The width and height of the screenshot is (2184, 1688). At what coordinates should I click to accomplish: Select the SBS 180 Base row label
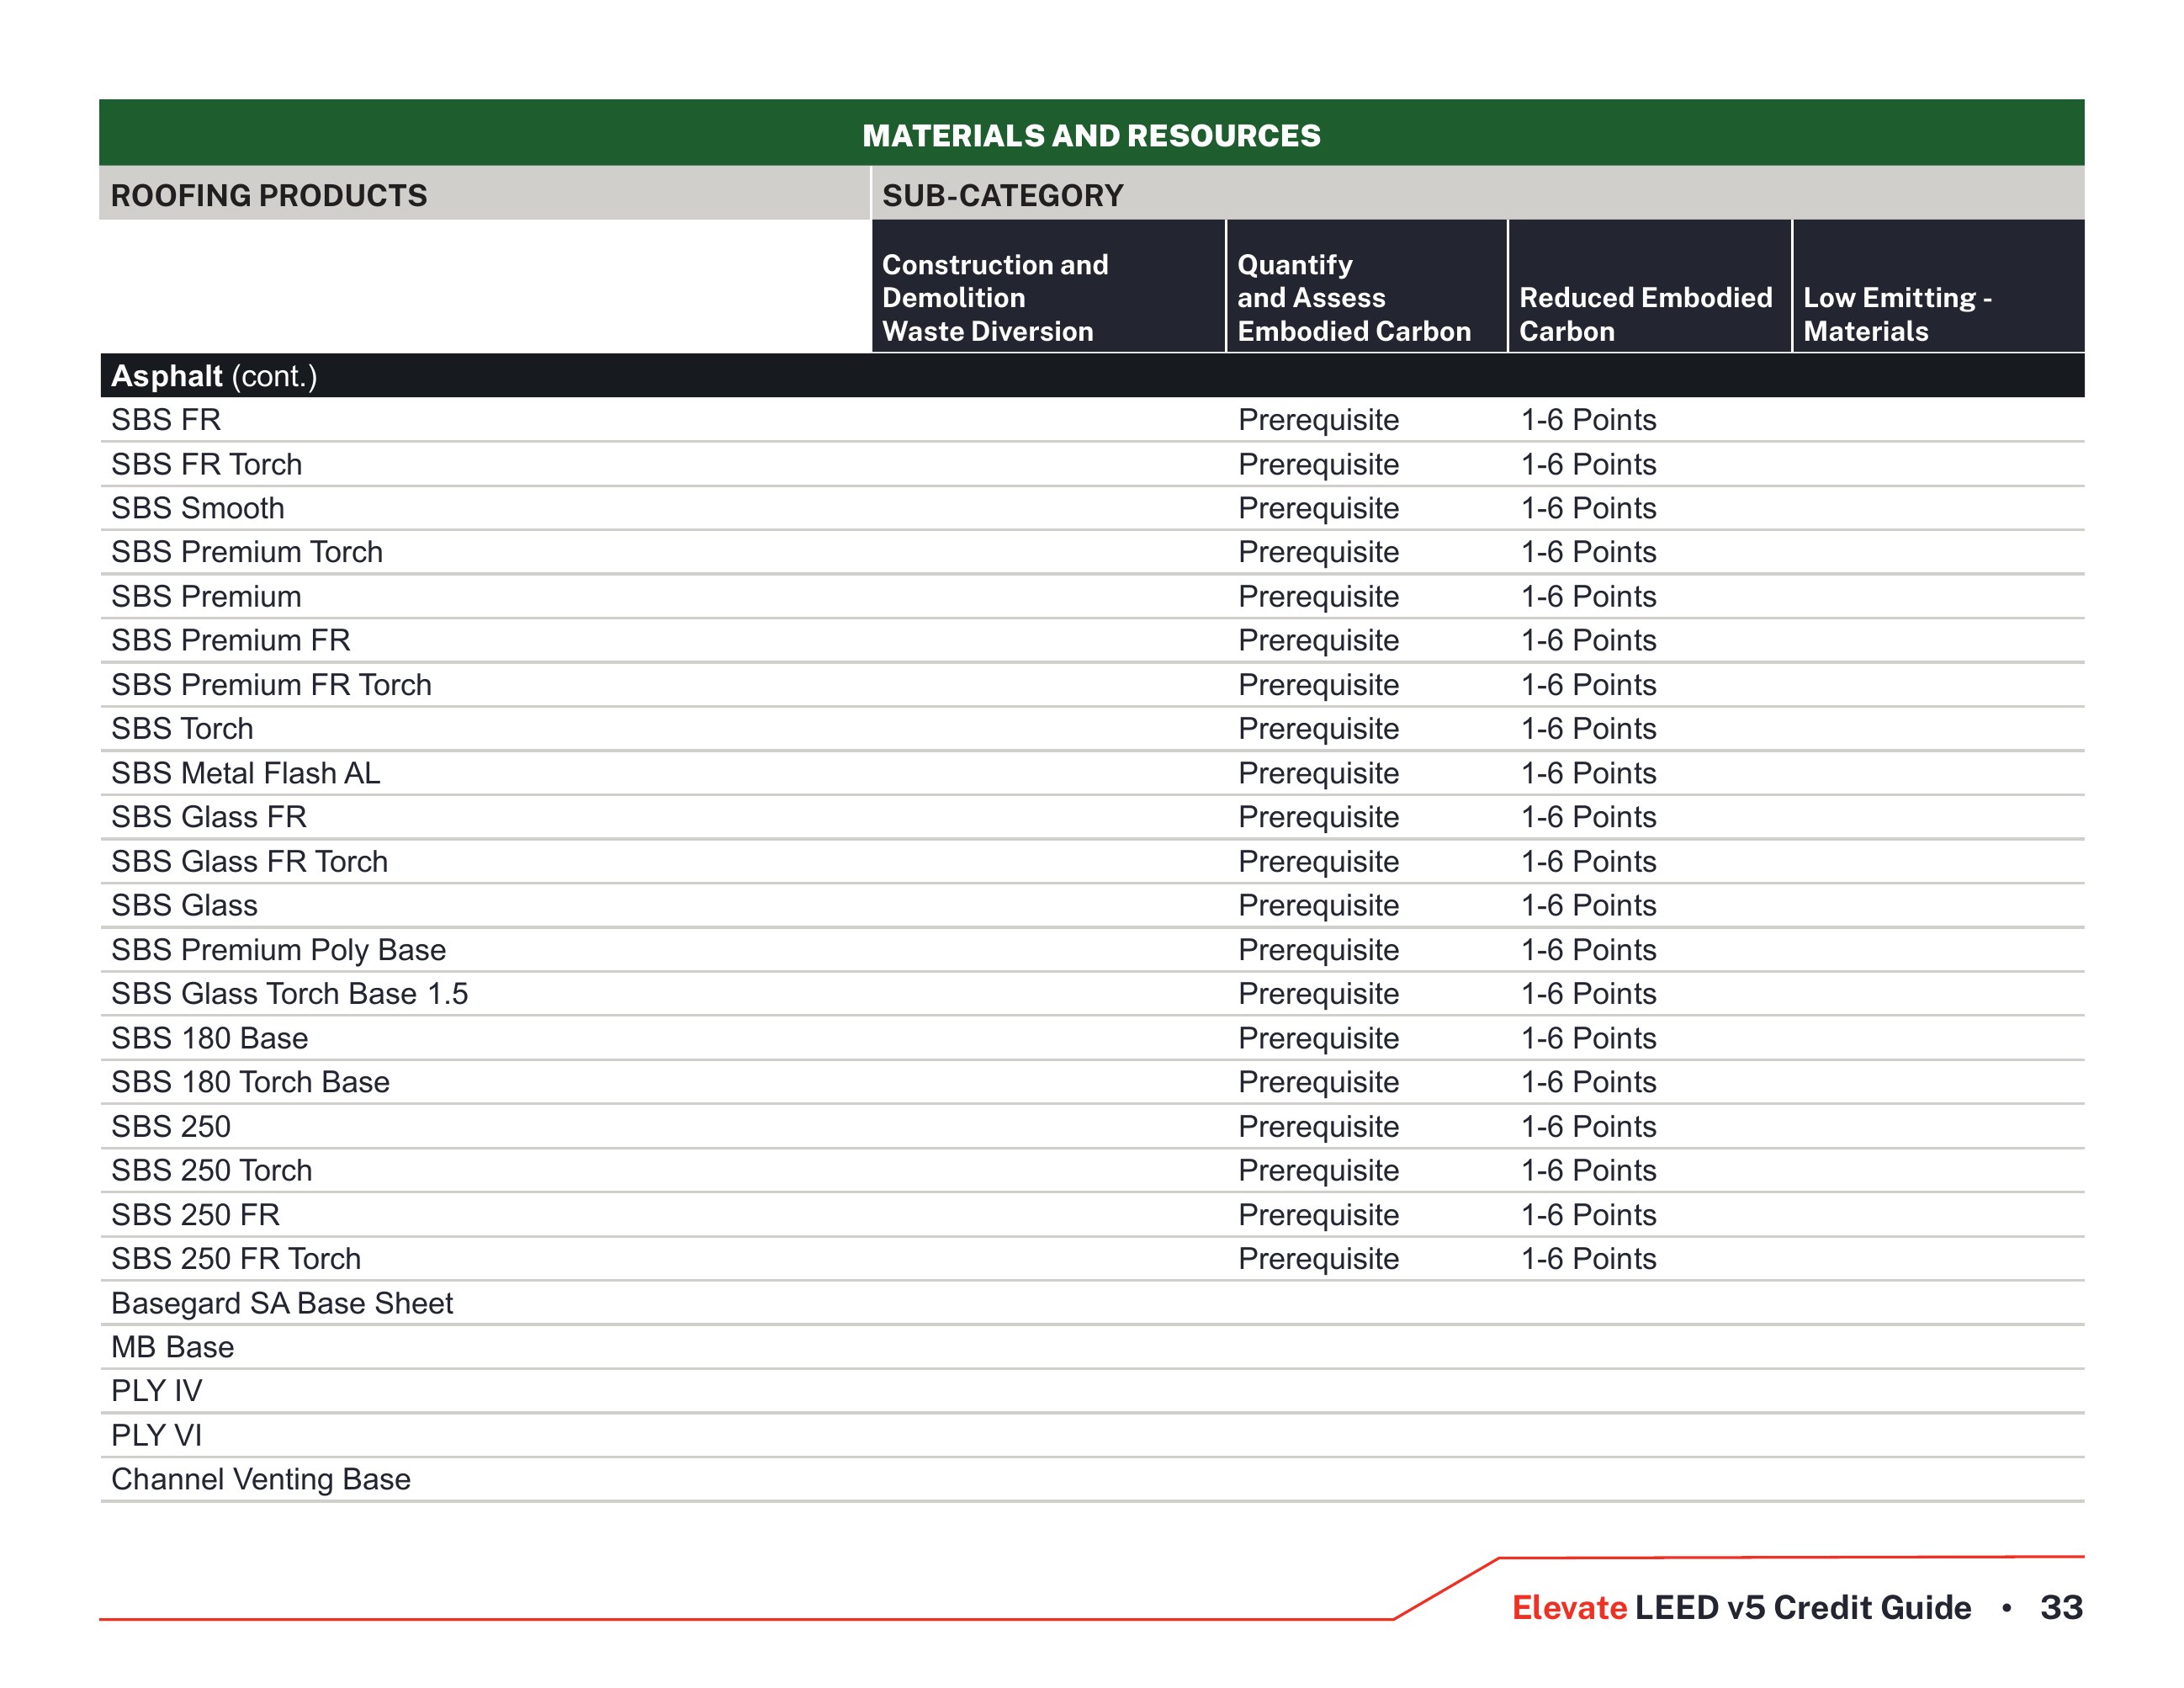pos(210,1038)
